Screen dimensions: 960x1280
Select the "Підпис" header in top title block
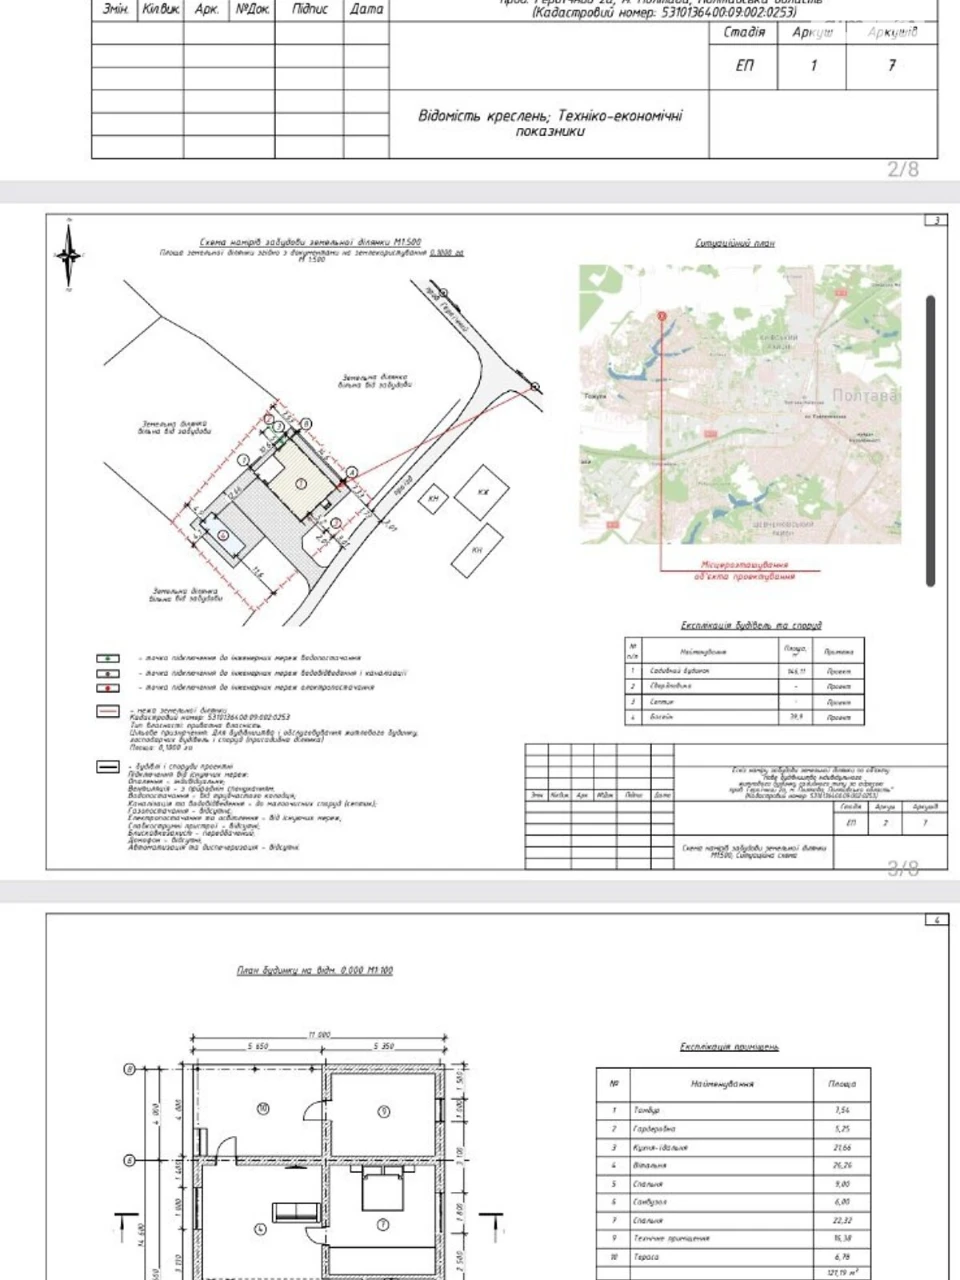(310, 9)
